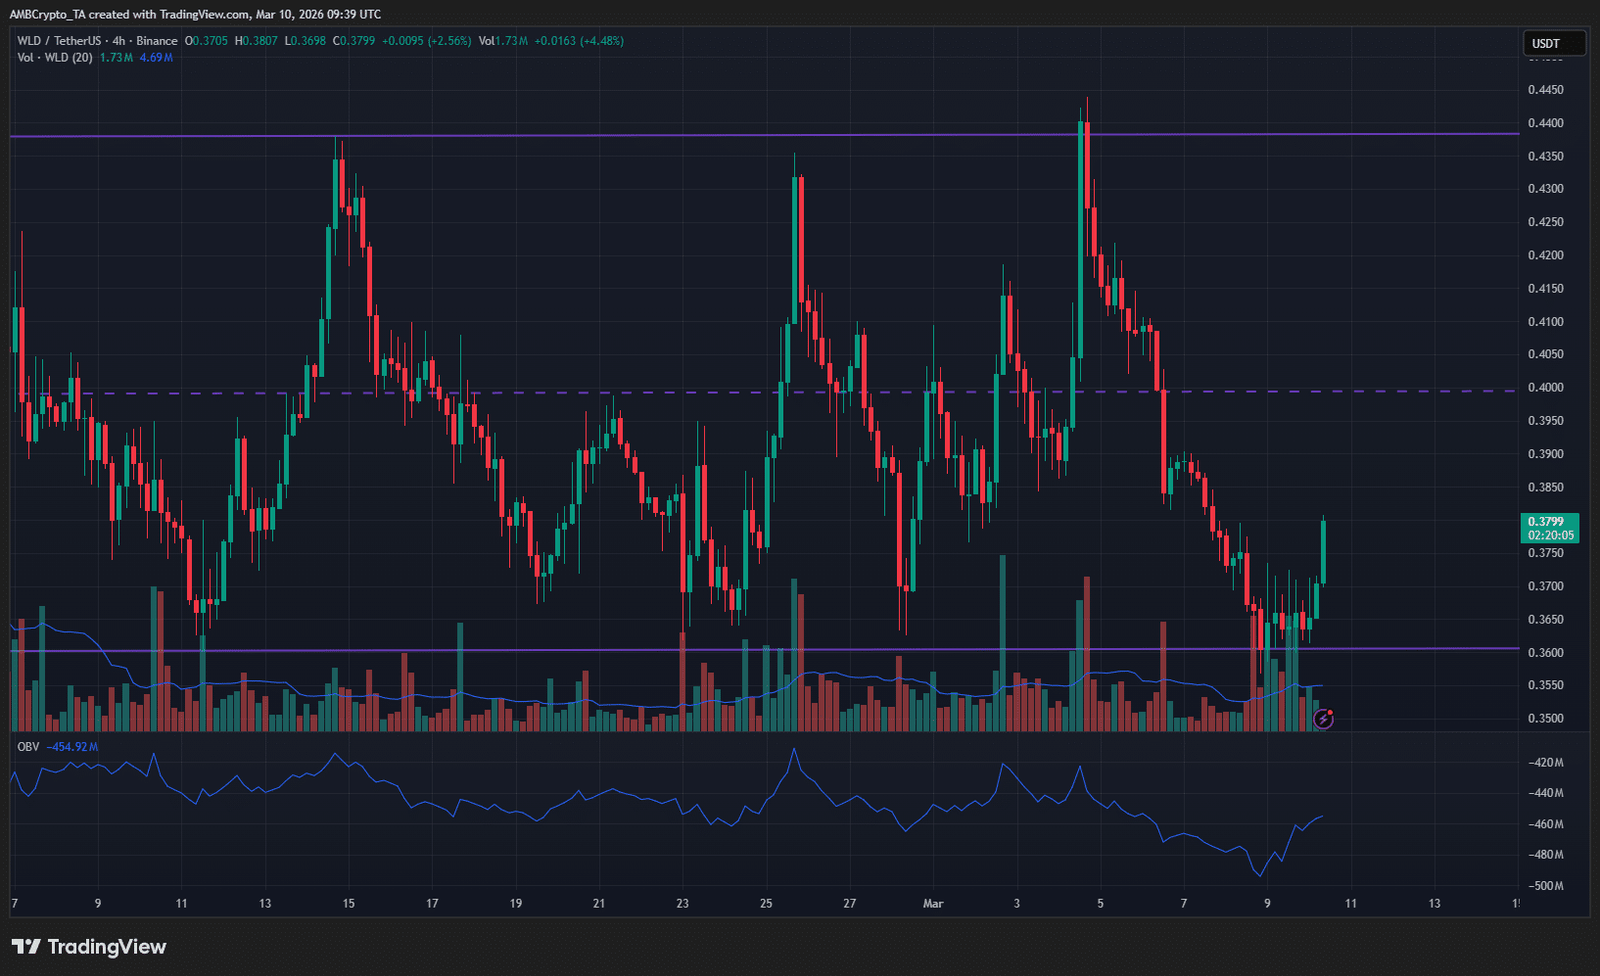Click the -500M label on OBV scale
1600x976 pixels.
click(1546, 886)
